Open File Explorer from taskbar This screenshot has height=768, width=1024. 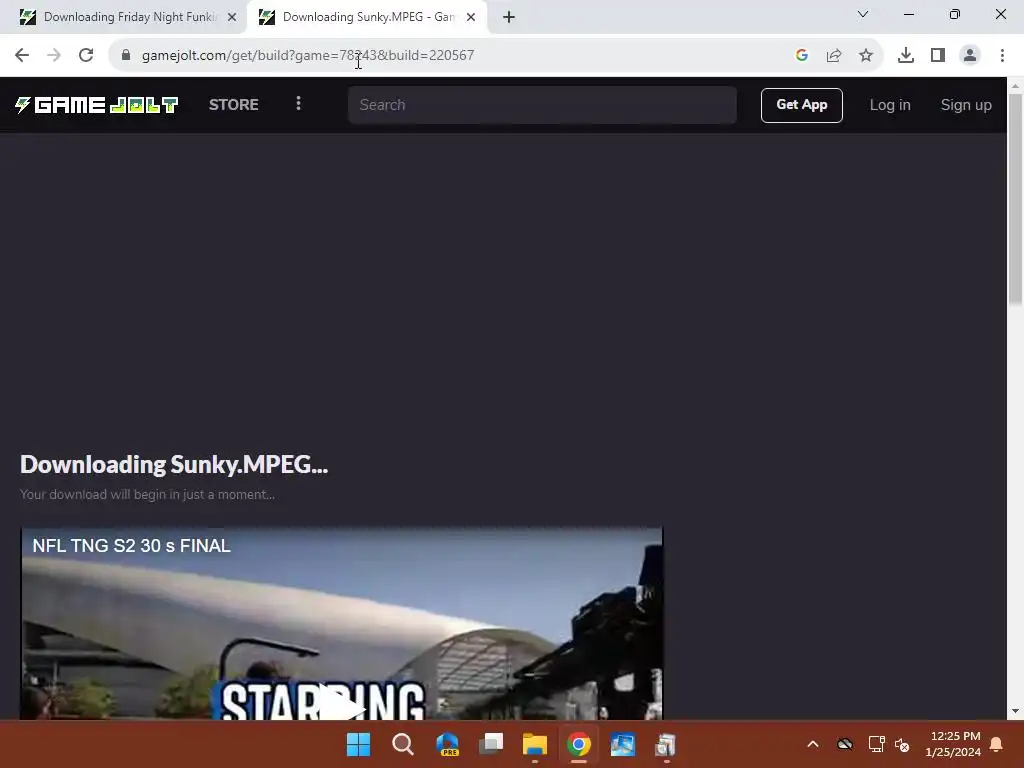coord(535,744)
